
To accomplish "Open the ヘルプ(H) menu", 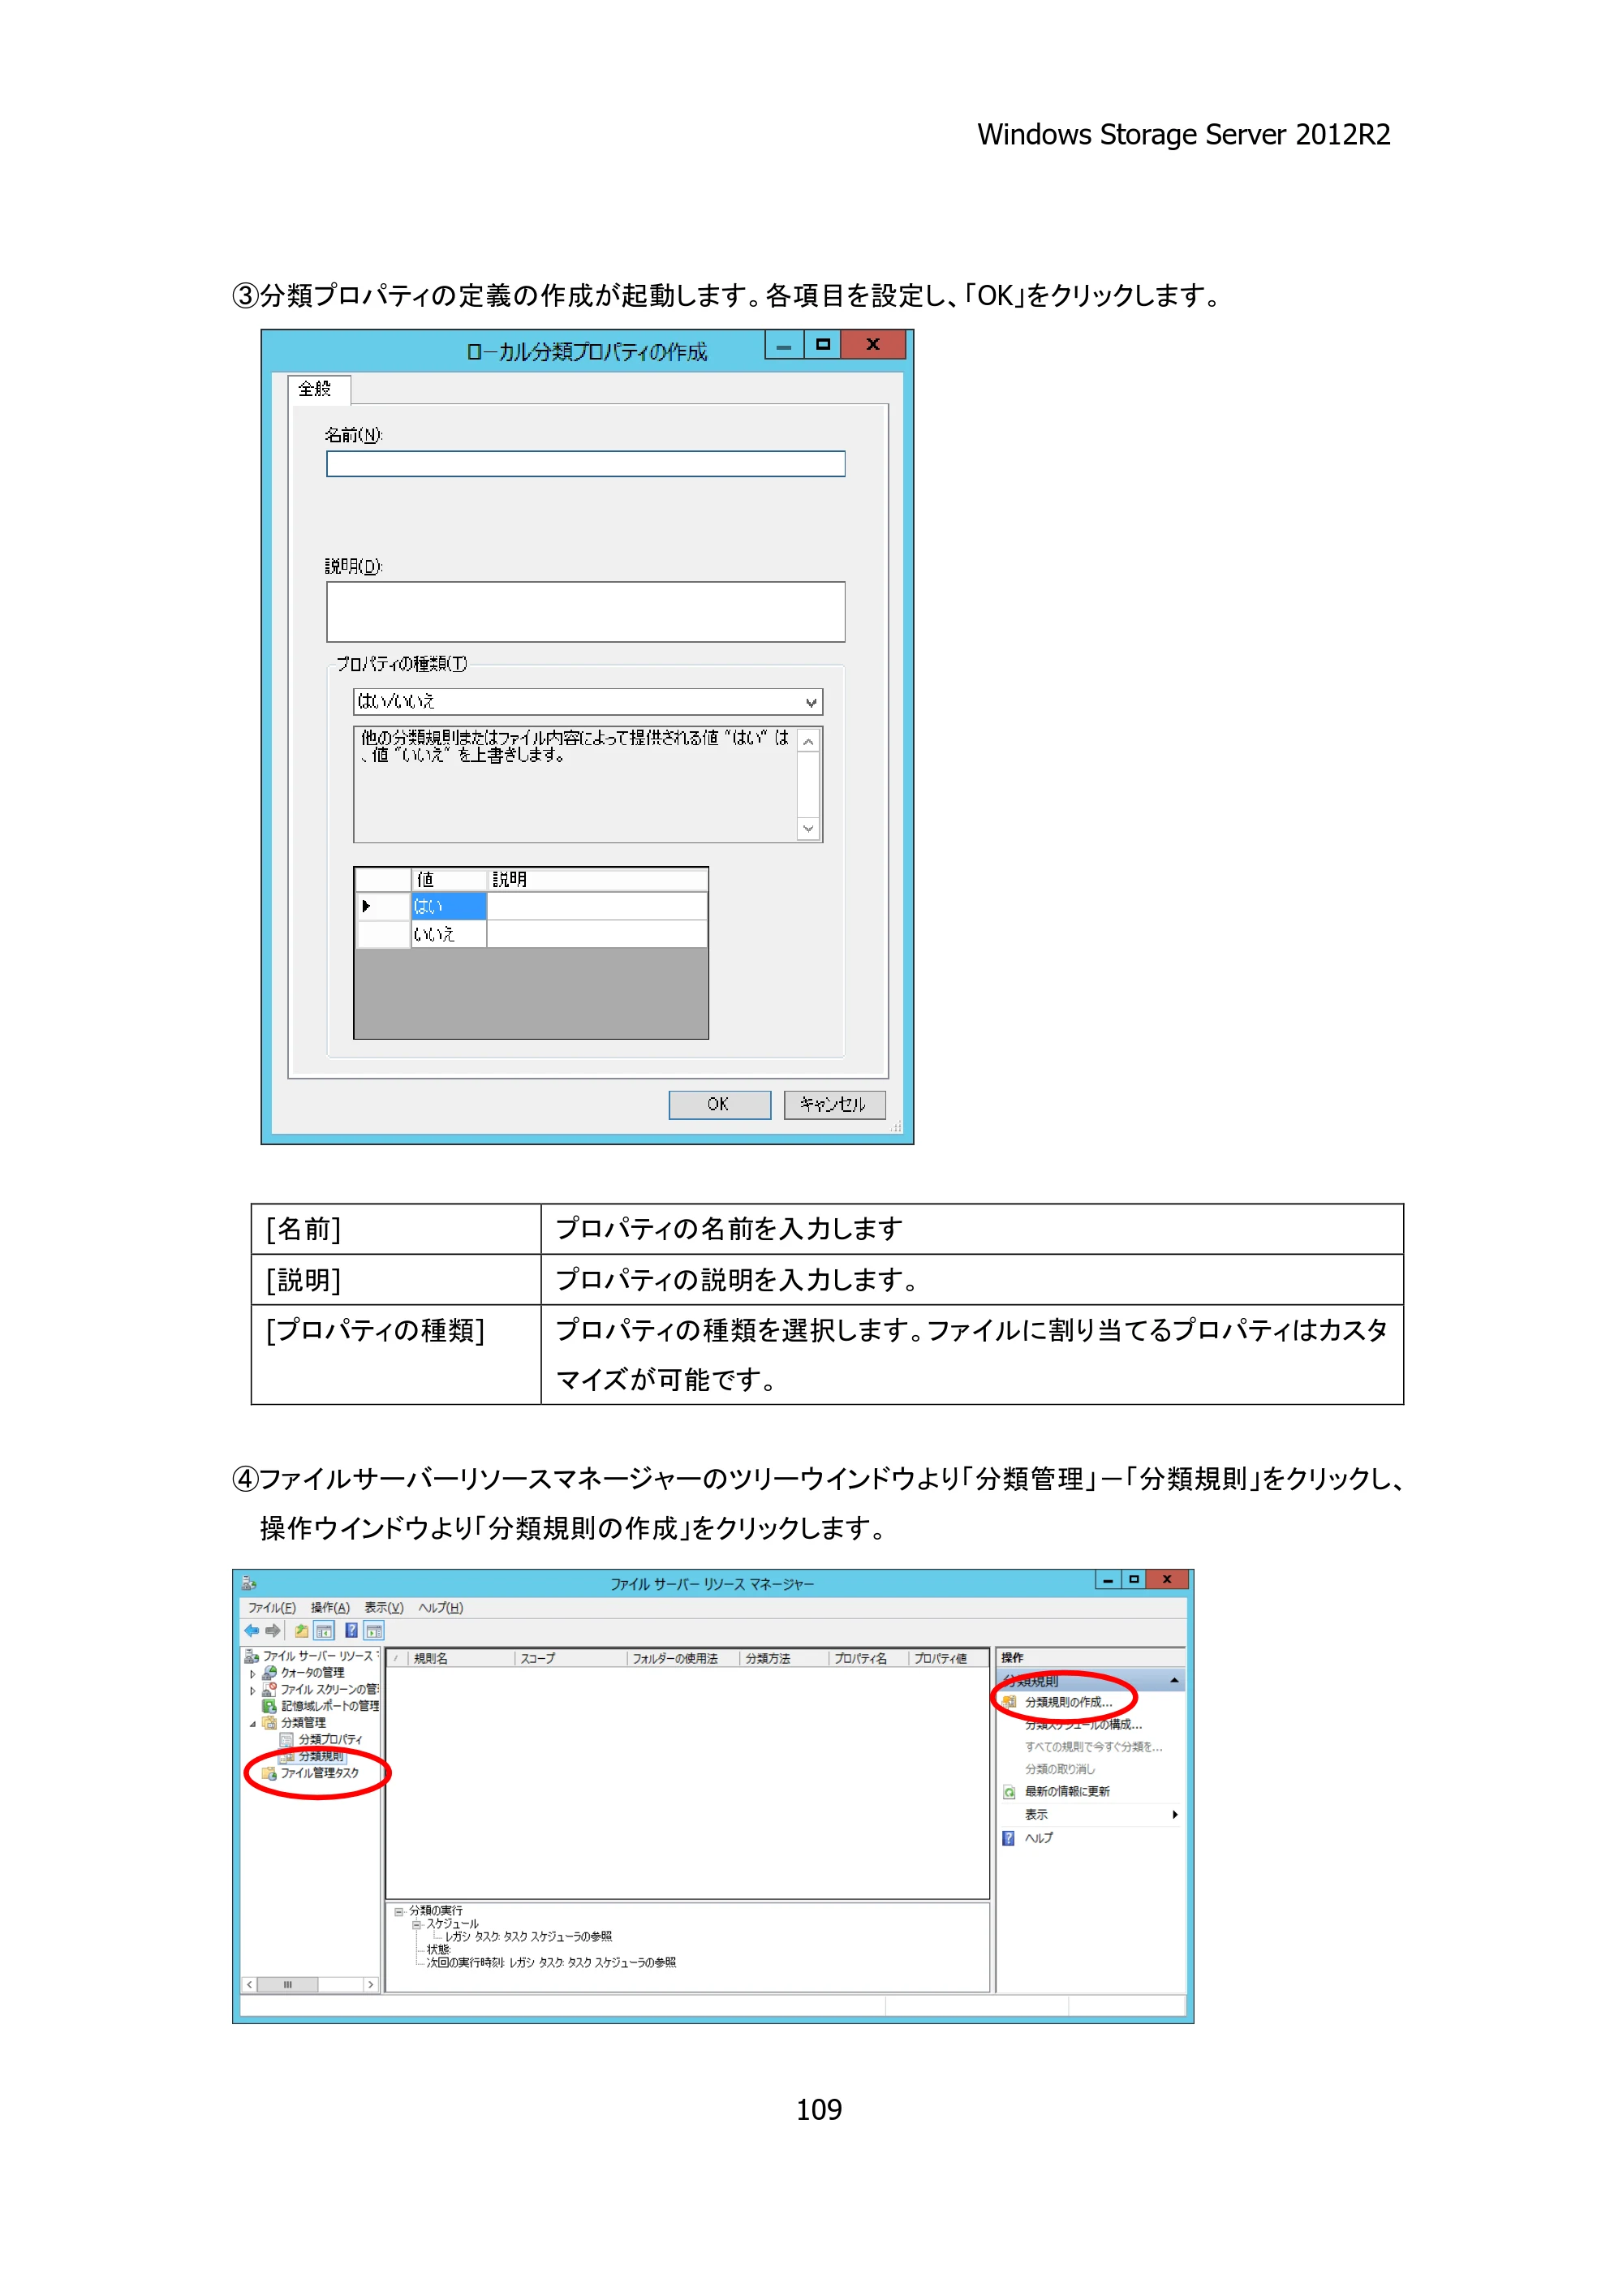I will [441, 1608].
